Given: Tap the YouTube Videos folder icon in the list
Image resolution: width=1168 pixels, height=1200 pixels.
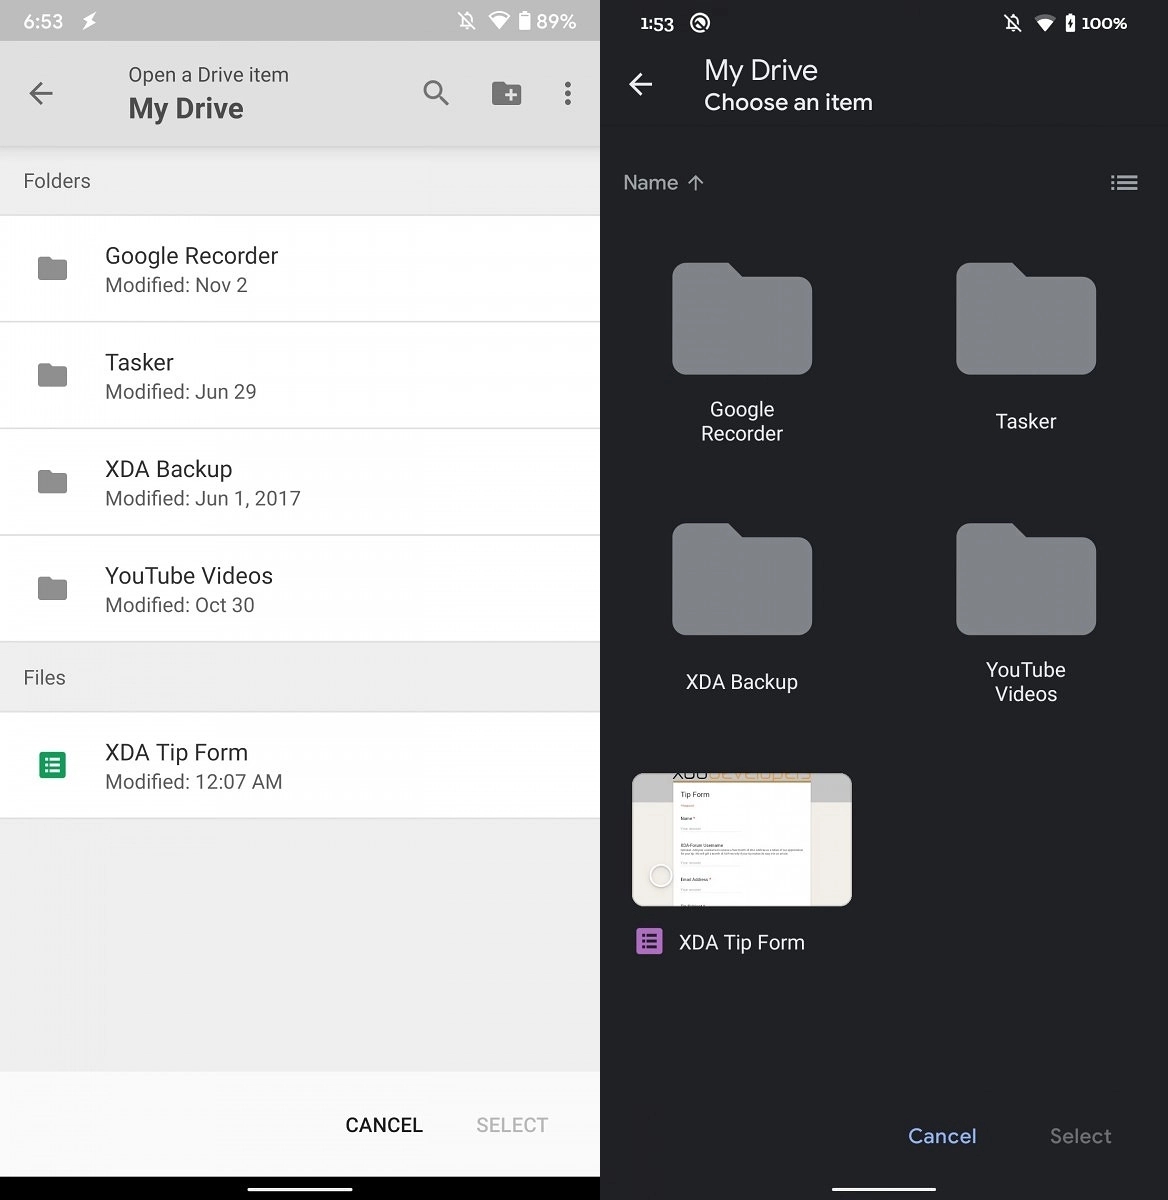Looking at the screenshot, I should tap(52, 588).
